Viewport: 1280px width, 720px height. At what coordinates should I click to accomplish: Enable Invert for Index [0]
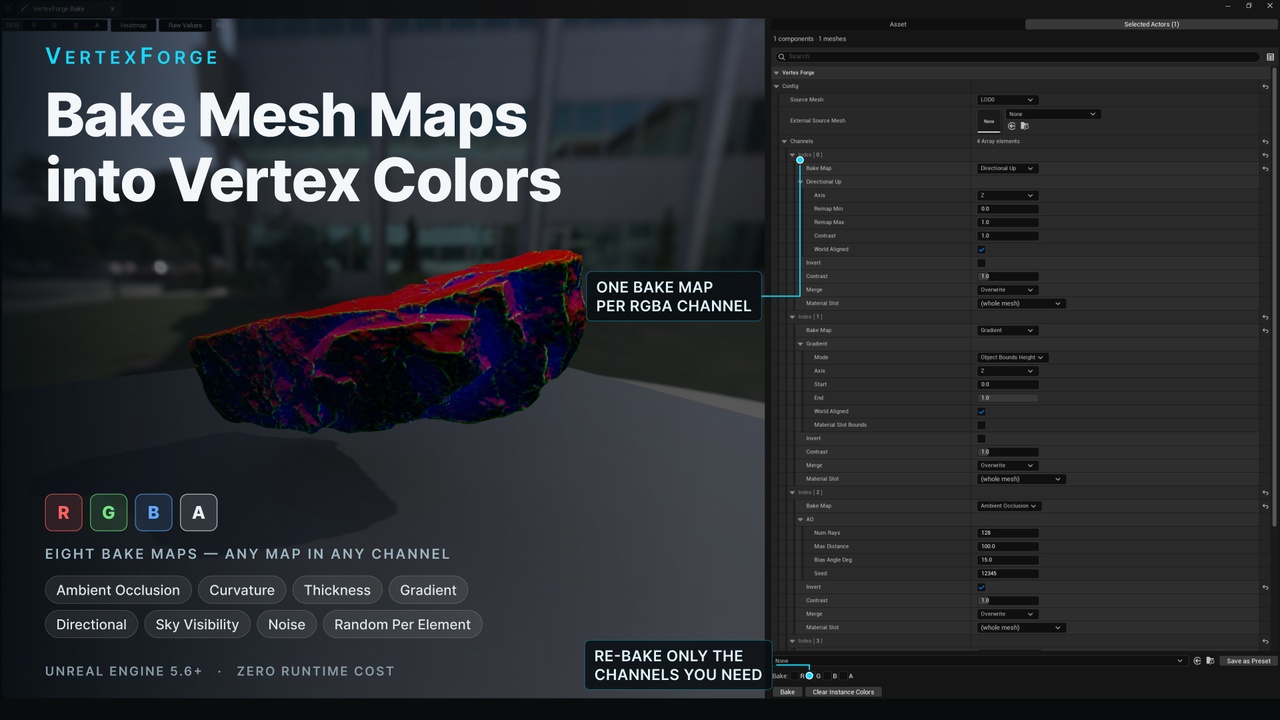click(x=981, y=263)
